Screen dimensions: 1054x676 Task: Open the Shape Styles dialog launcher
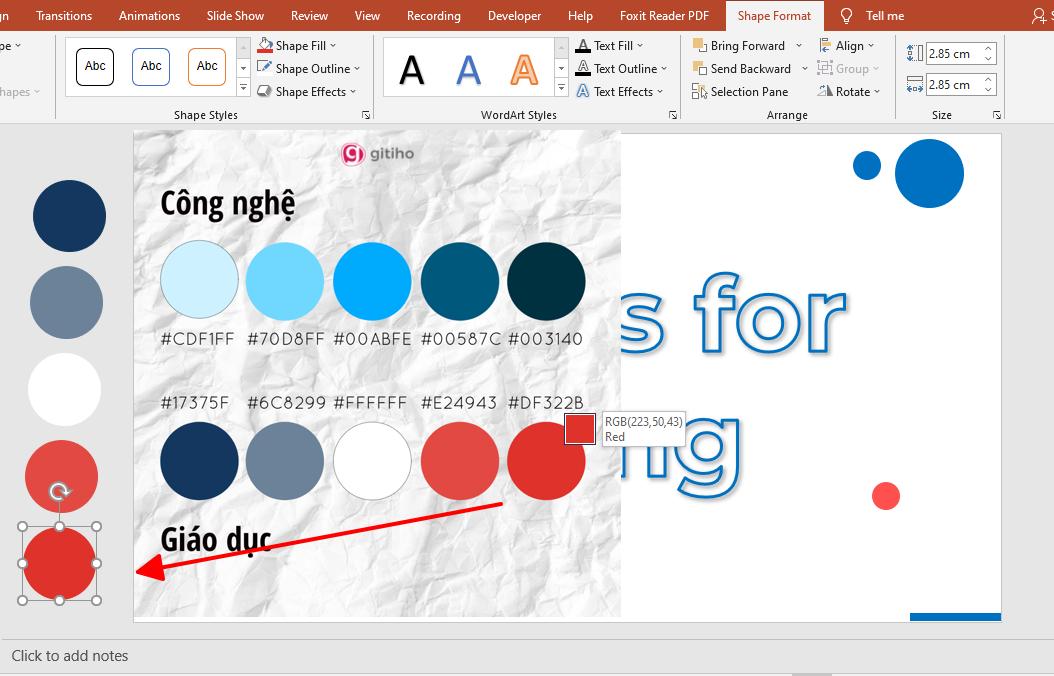366,116
